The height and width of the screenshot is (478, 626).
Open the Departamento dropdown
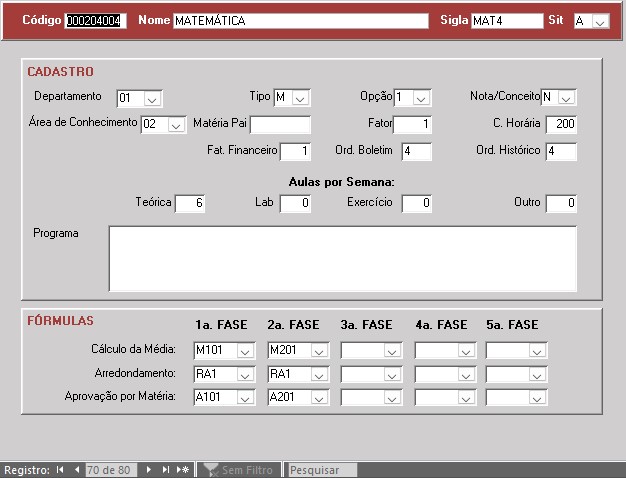point(152,98)
